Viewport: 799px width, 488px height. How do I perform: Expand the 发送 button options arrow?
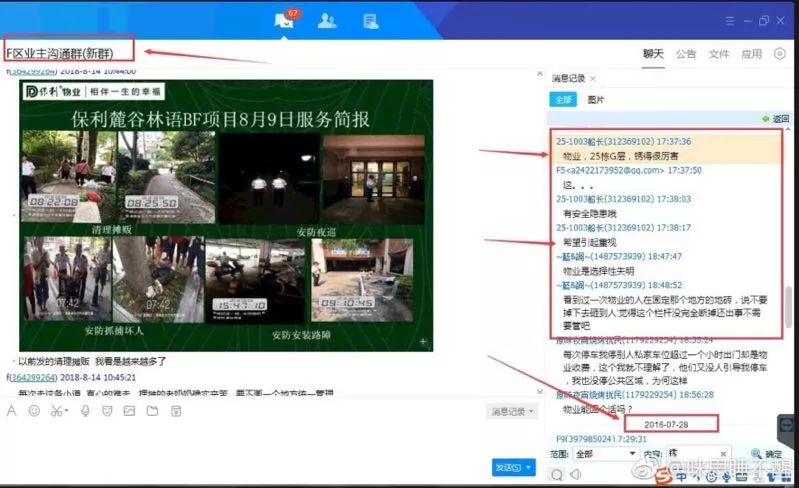529,467
